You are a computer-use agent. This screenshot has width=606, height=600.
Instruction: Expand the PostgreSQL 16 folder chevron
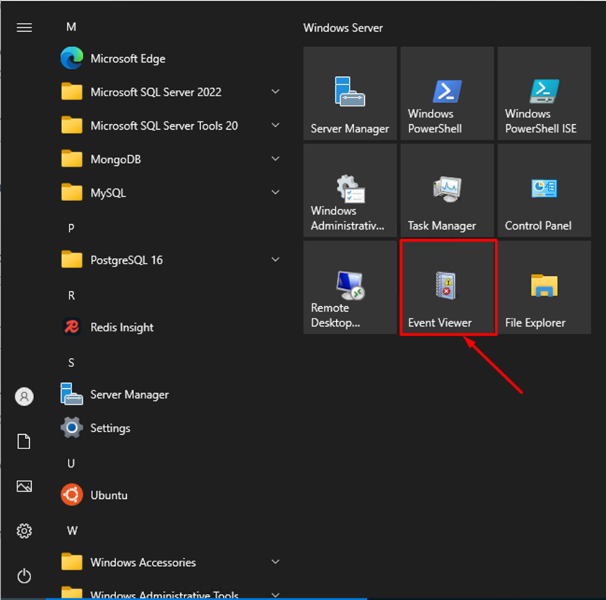tap(276, 260)
